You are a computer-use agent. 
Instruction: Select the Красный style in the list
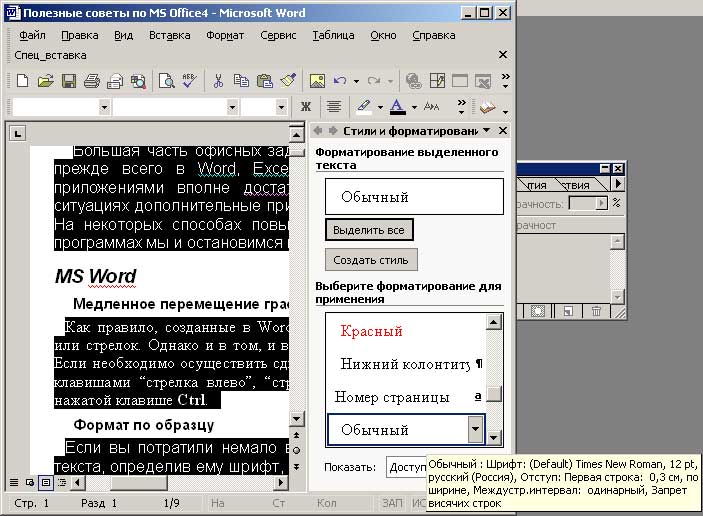[x=371, y=331]
